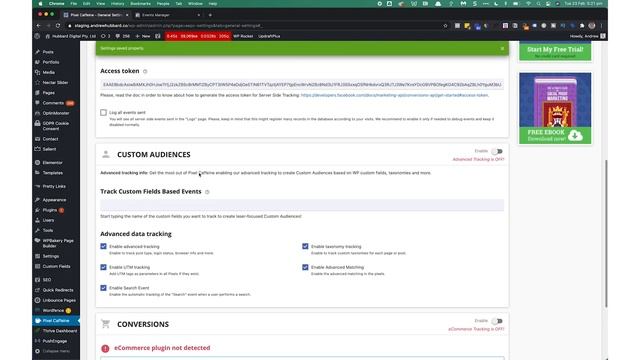The image size is (640, 360).
Task: Tick the Log all events sent checkbox
Action: [103, 112]
